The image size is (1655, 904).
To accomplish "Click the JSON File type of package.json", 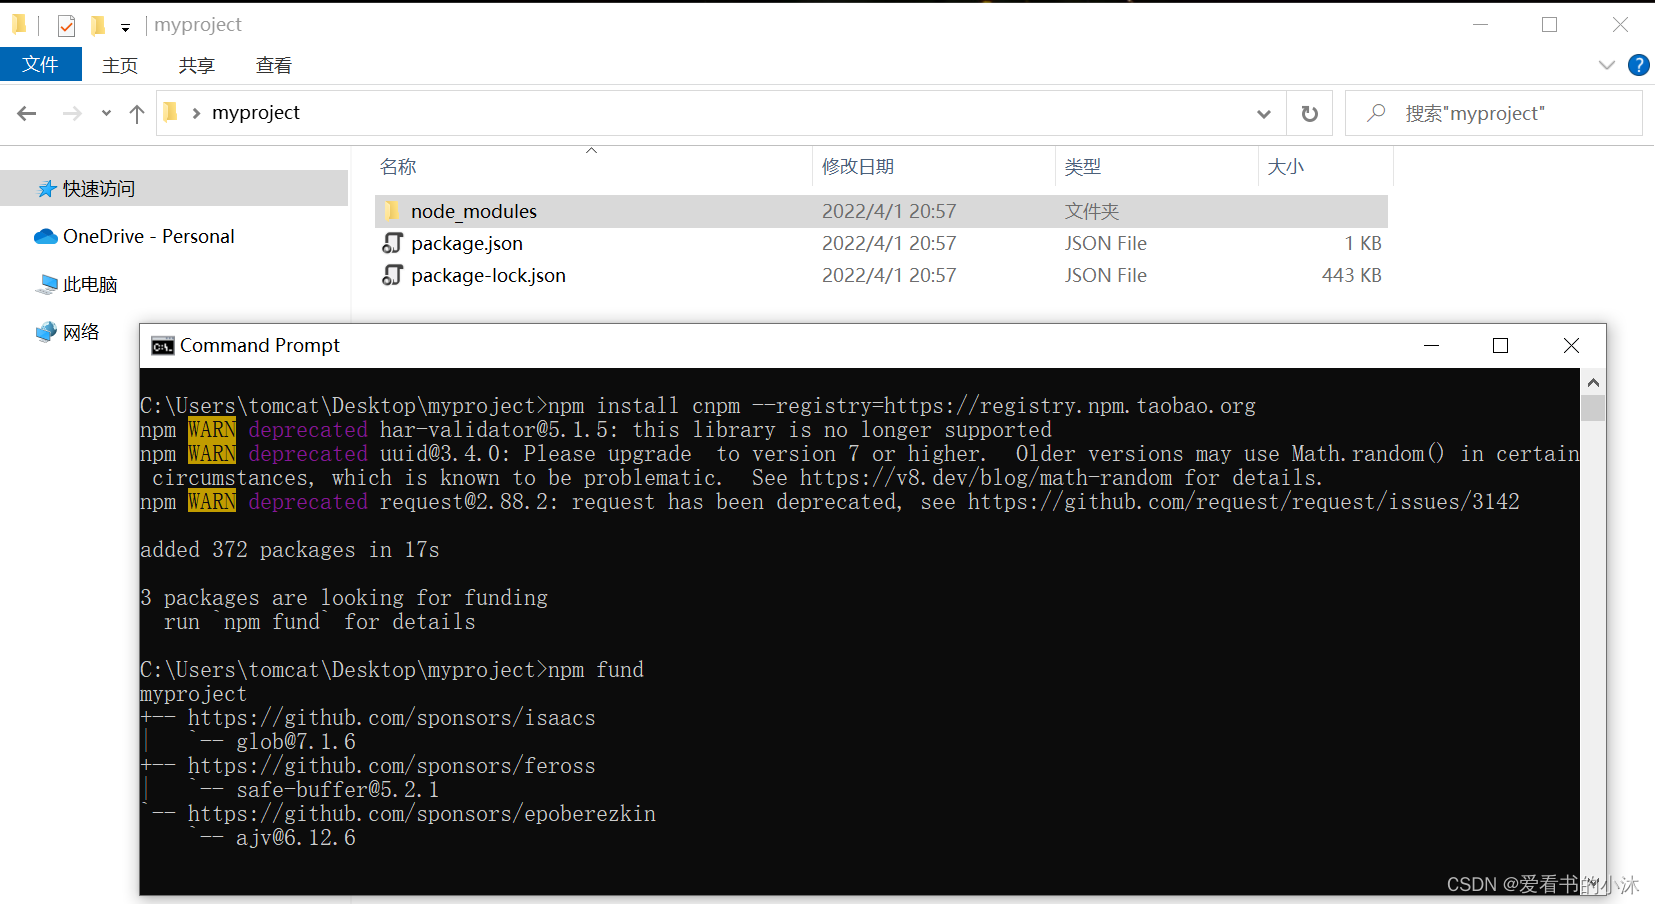I will point(1105,243).
